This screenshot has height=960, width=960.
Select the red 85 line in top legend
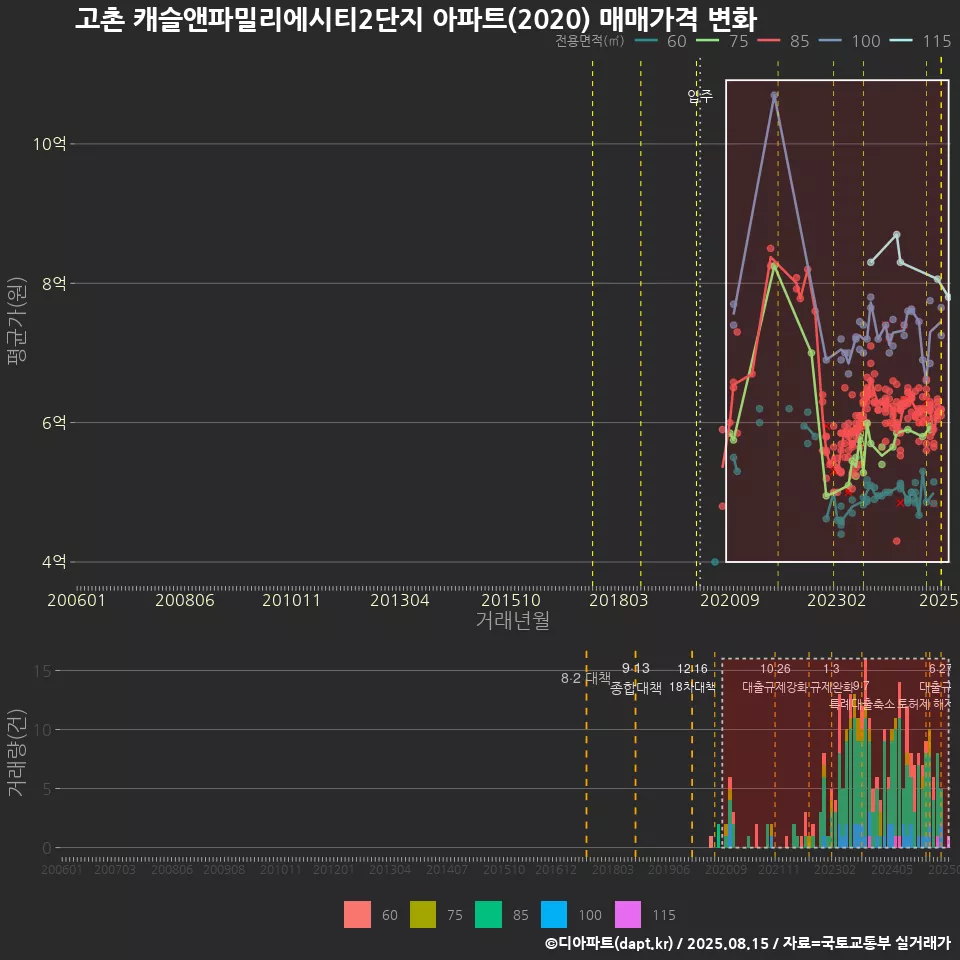click(x=769, y=41)
